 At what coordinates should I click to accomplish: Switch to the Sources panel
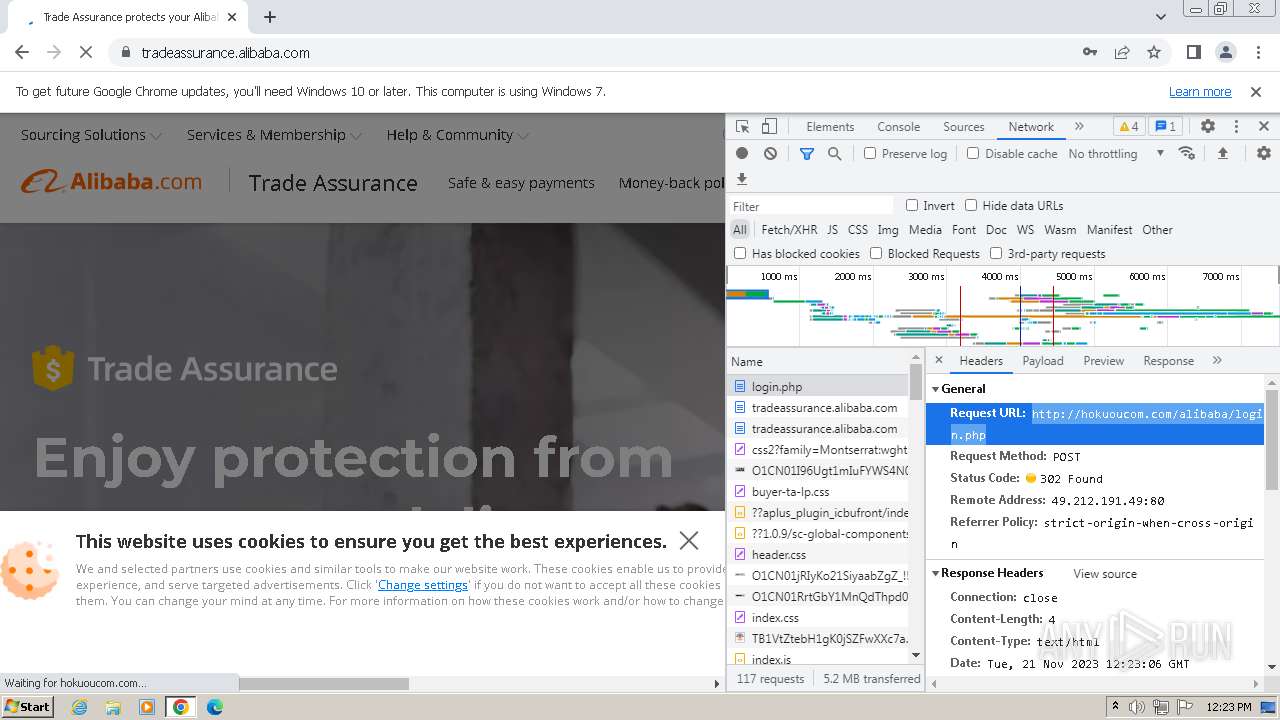[964, 127]
